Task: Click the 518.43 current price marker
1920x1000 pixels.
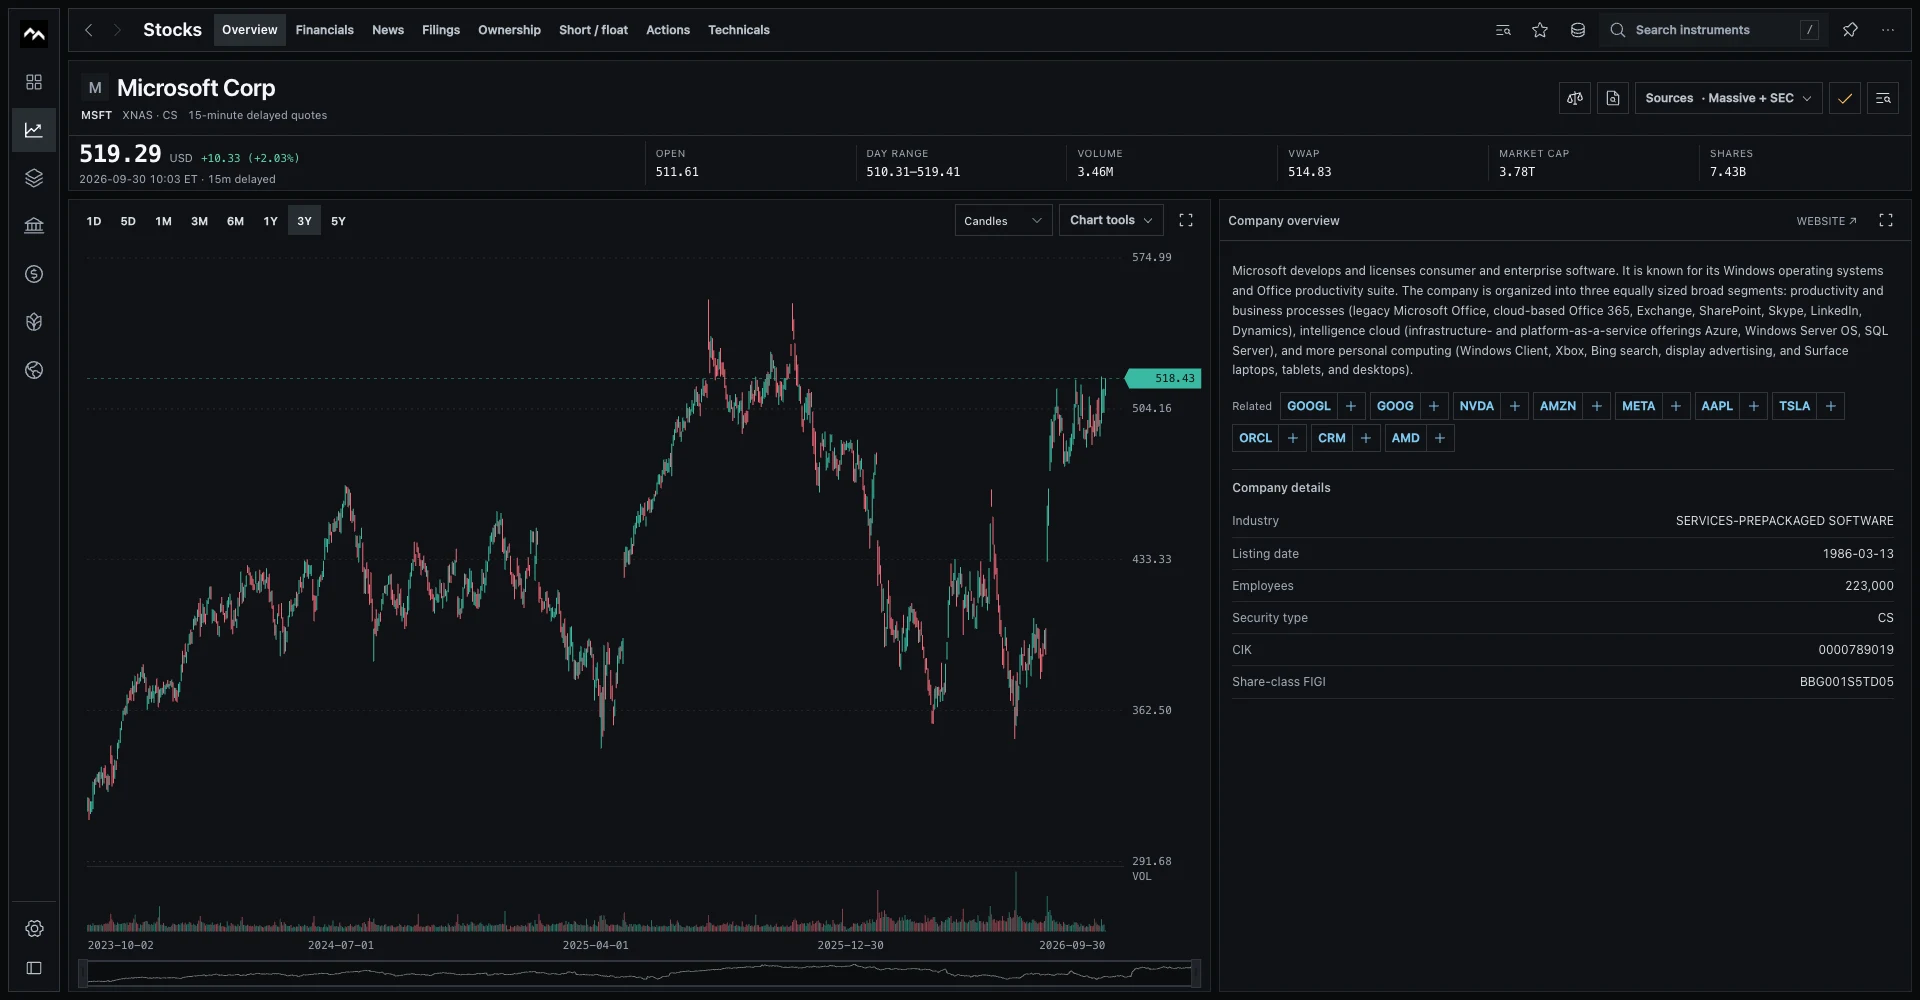Action: (1163, 378)
